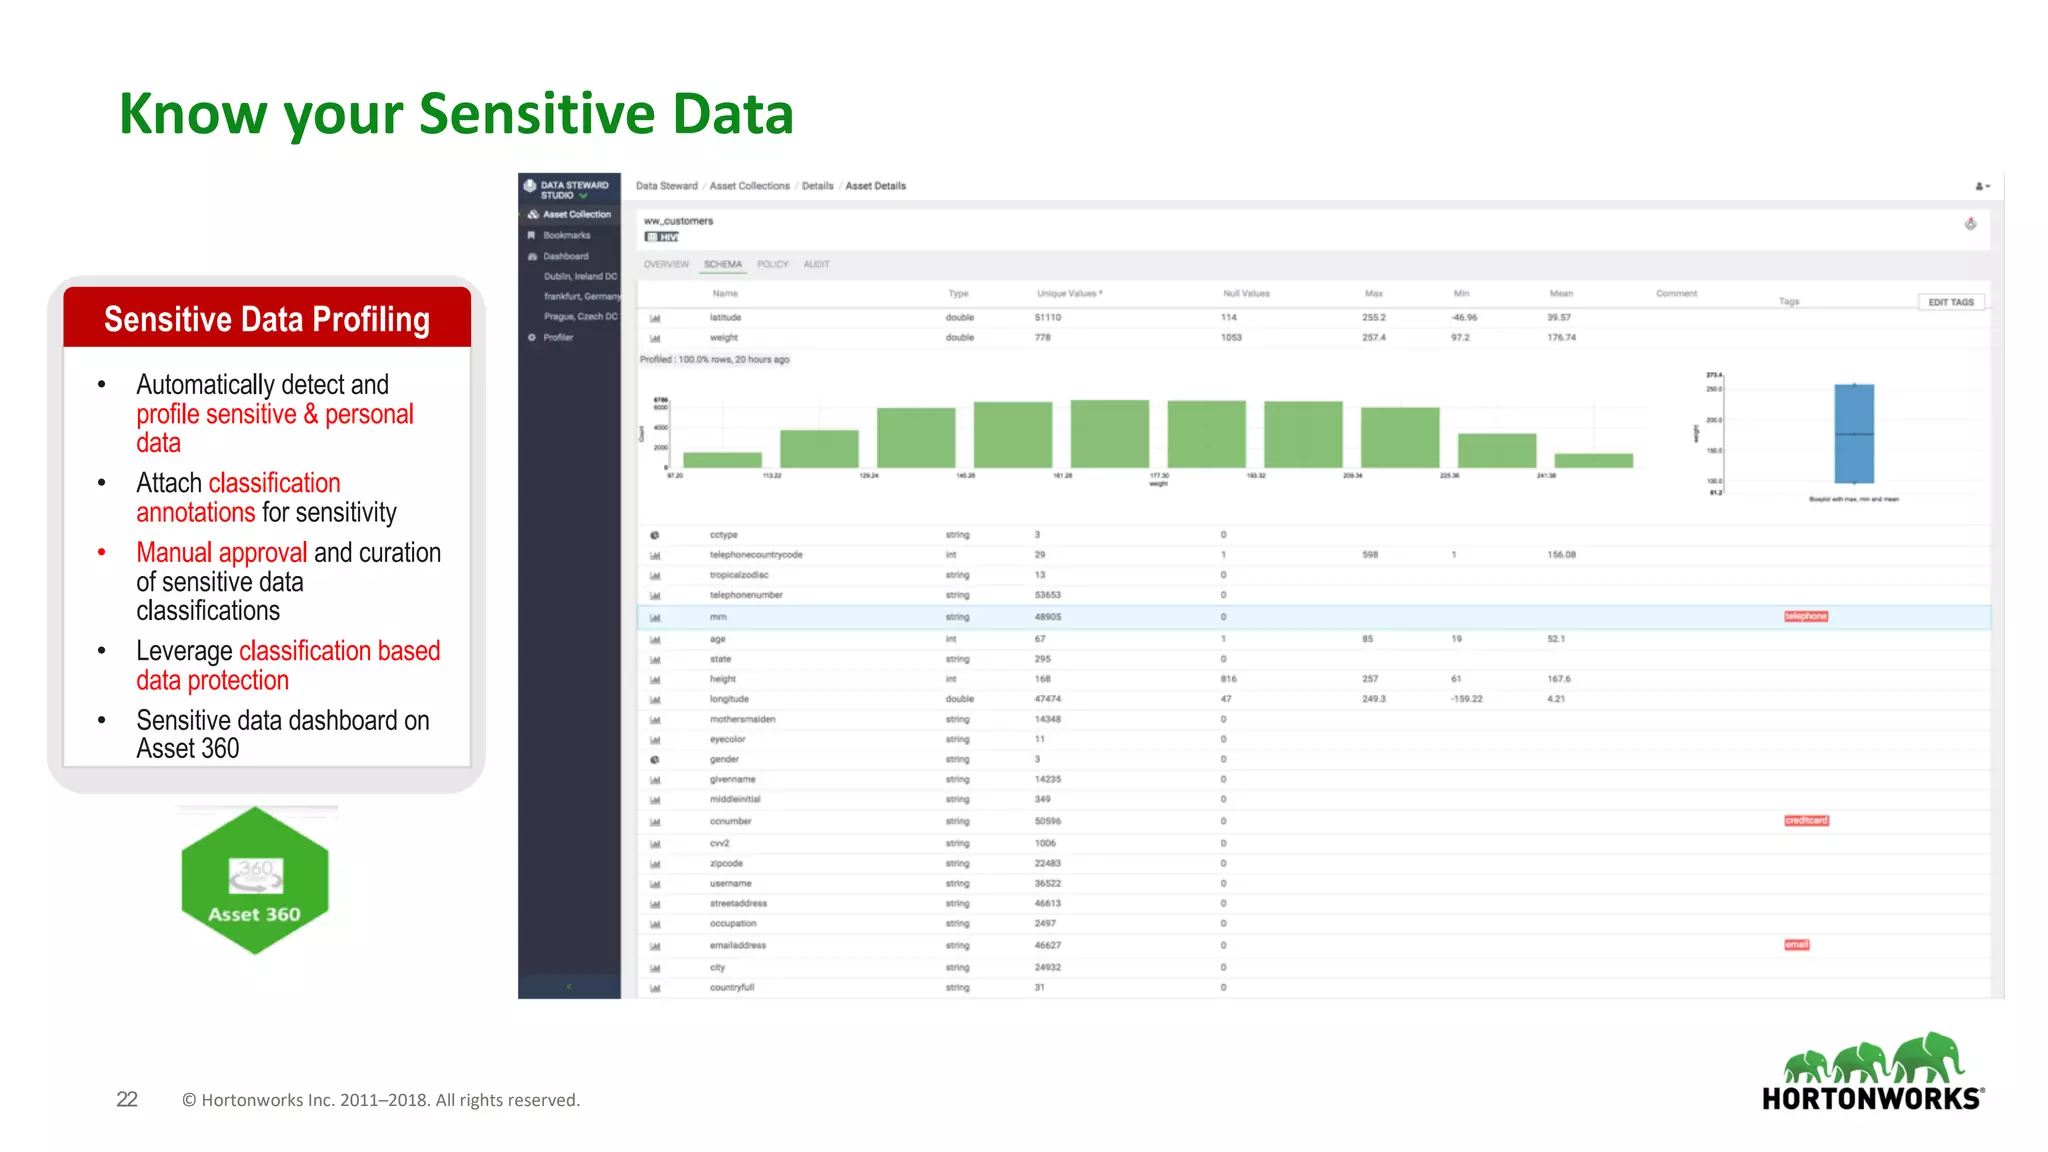Go to Data Steward breadcrumb

point(666,186)
